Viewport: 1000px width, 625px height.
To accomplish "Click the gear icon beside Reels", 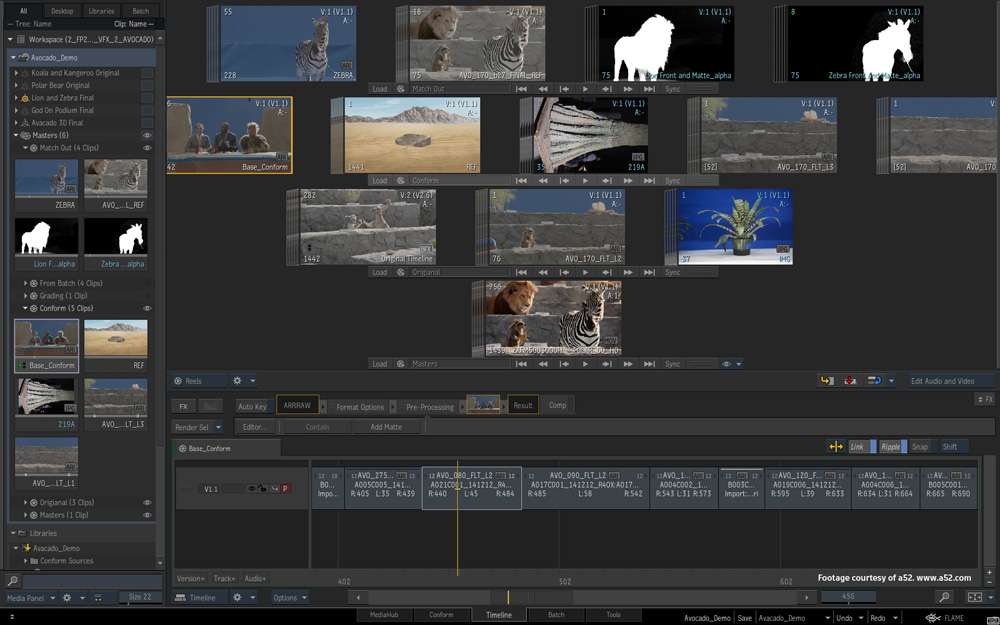I will (237, 381).
